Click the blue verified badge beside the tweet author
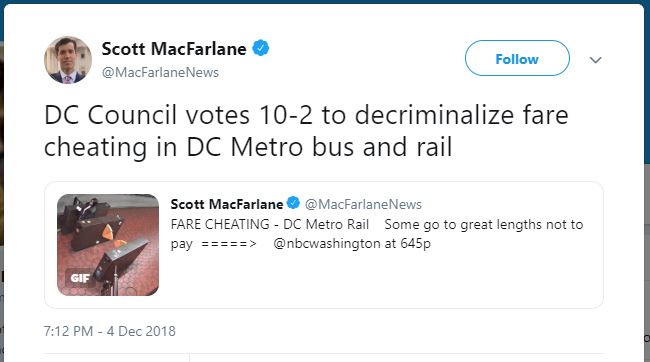The height and width of the screenshot is (362, 650). click(261, 48)
